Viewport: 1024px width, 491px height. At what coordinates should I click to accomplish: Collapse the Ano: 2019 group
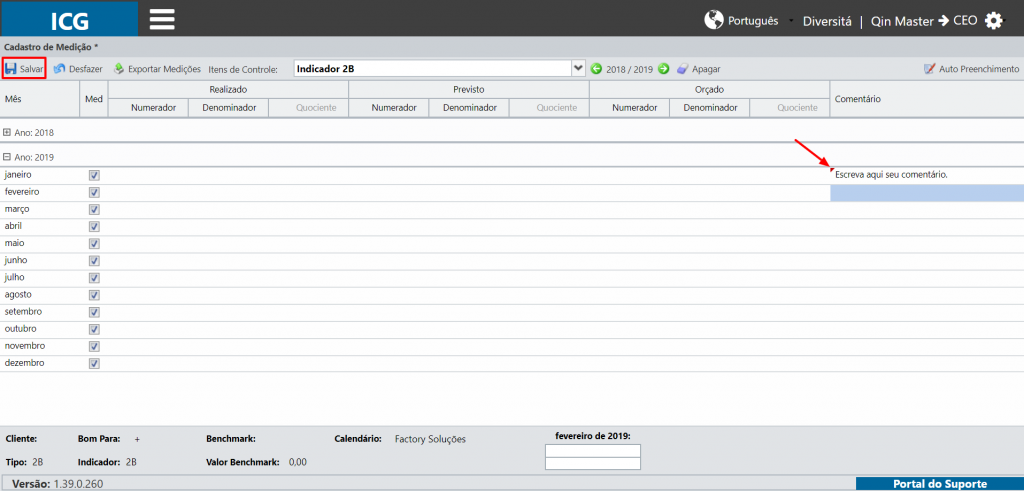pos(7,157)
